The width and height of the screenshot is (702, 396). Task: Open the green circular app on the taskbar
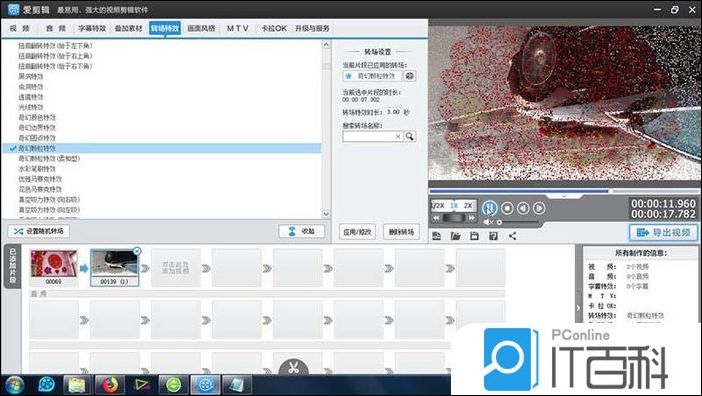[174, 385]
